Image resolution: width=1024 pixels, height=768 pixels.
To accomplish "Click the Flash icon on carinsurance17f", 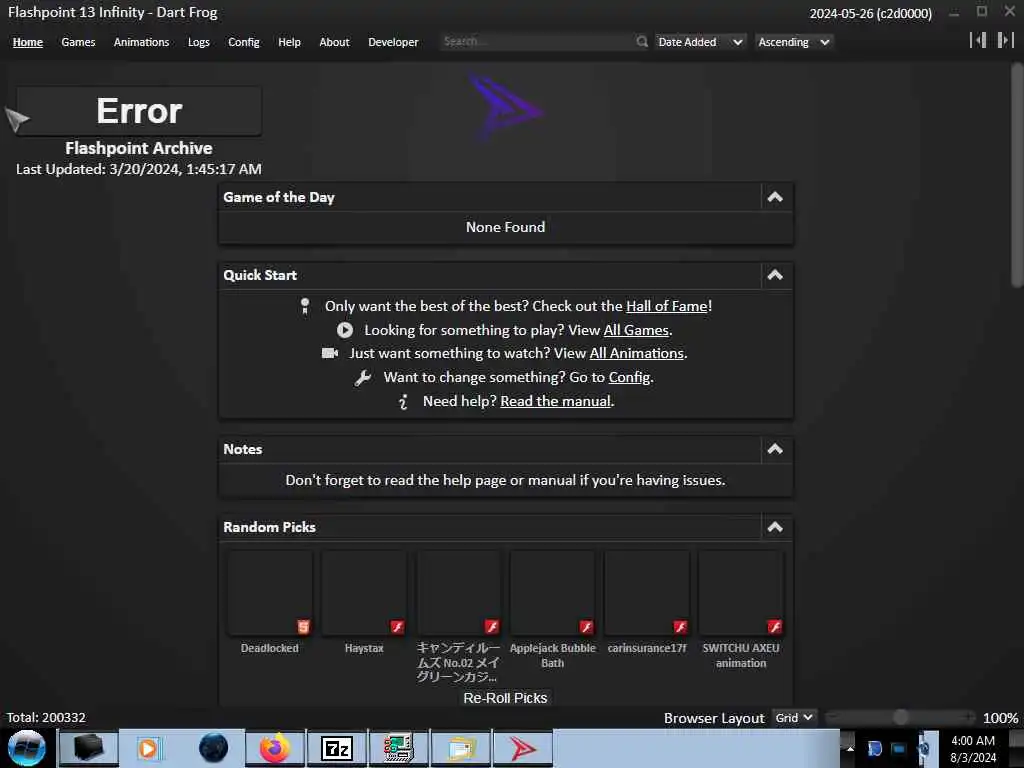I will pos(680,627).
